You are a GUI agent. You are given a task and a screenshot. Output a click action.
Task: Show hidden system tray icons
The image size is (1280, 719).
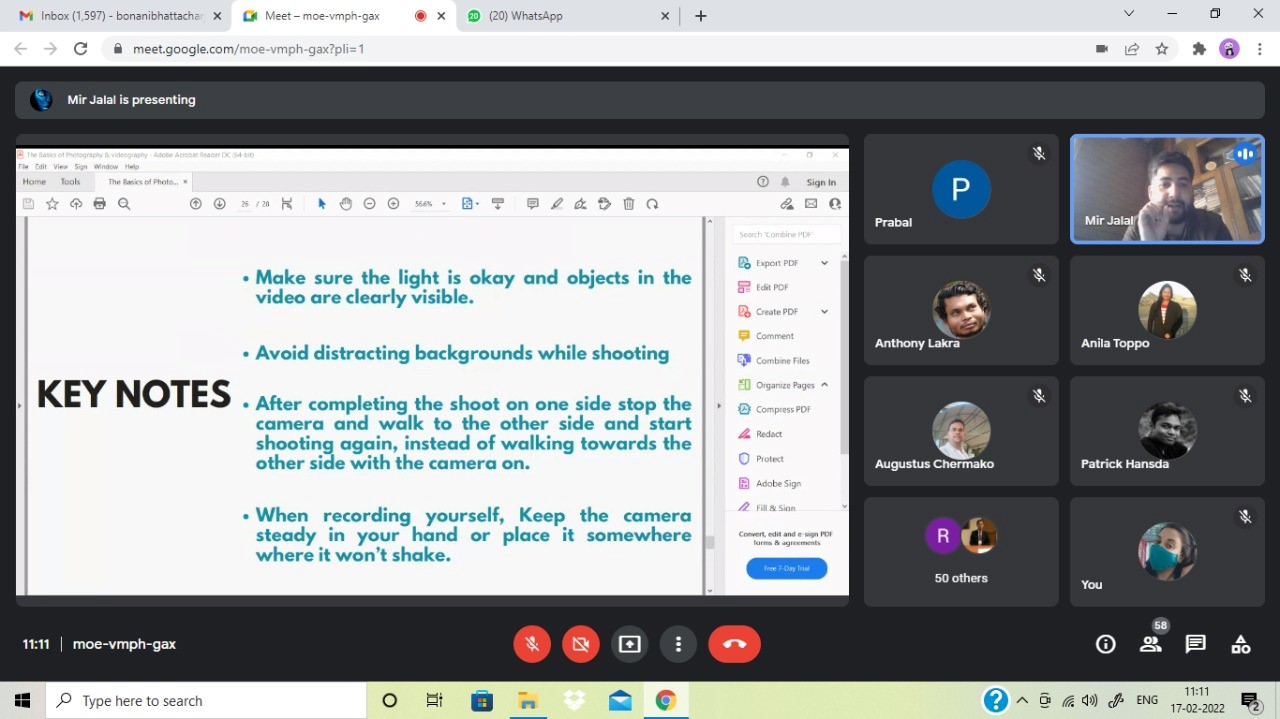1022,700
